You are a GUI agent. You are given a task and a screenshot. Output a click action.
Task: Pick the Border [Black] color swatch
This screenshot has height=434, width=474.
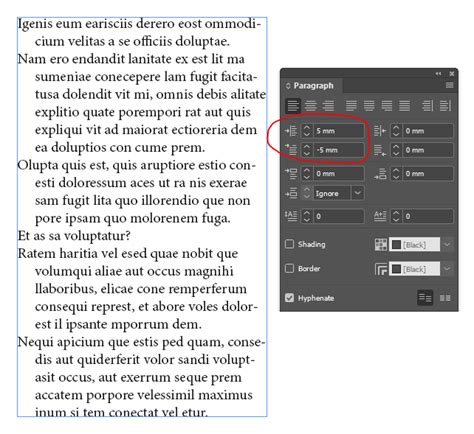click(414, 269)
